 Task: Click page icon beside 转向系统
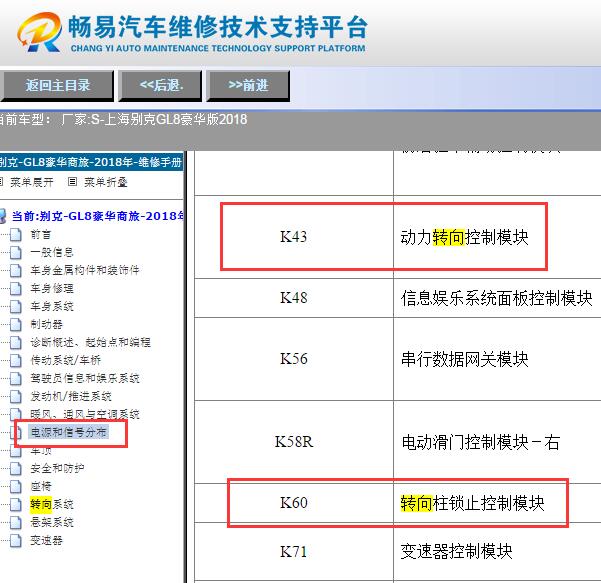click(16, 504)
